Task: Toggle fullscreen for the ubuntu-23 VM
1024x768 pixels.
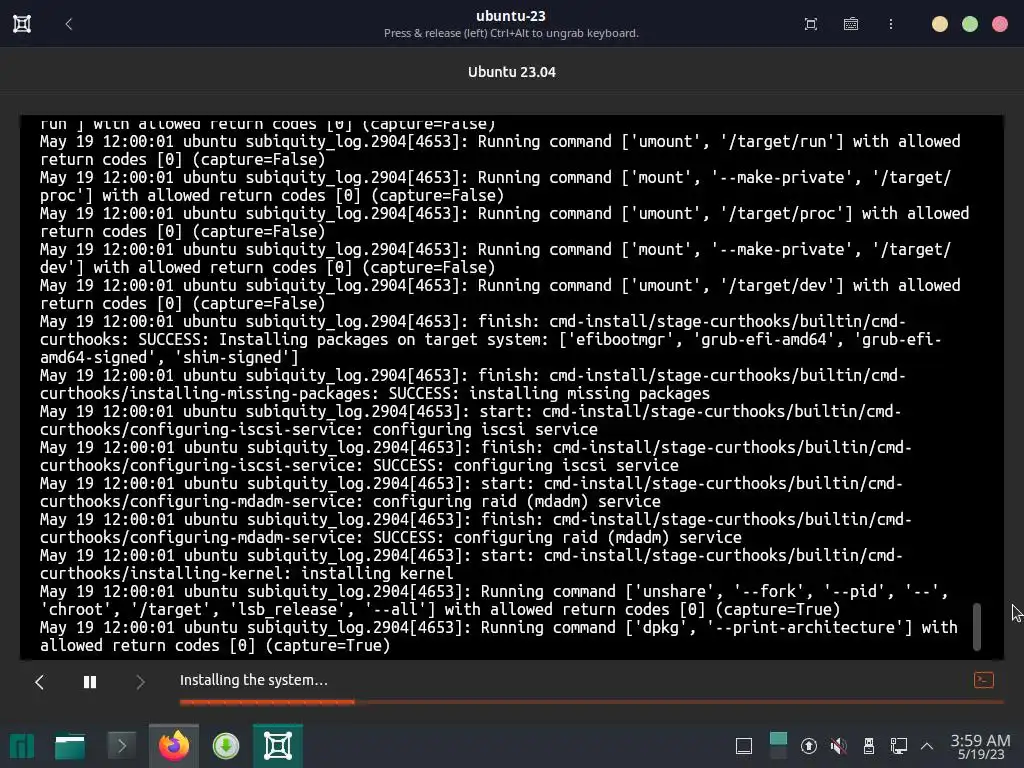Action: pos(810,24)
